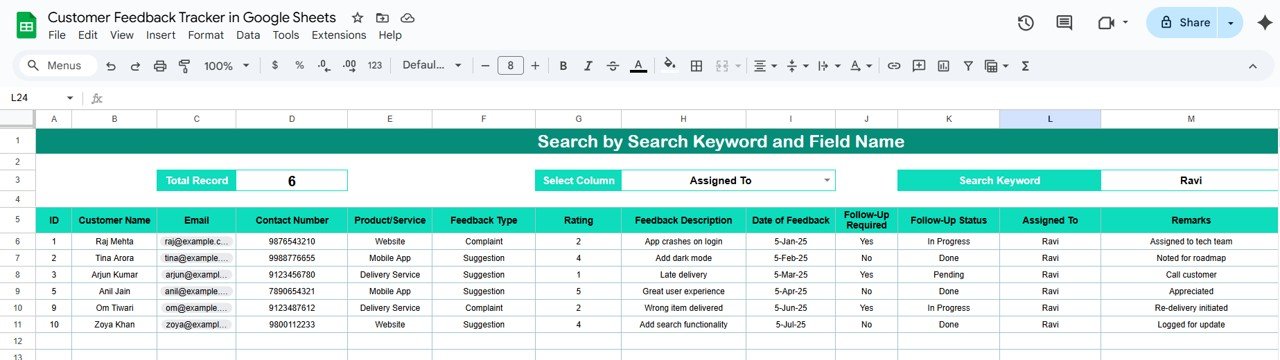Click the raj@example email cell
The image size is (1280, 360).
196,241
